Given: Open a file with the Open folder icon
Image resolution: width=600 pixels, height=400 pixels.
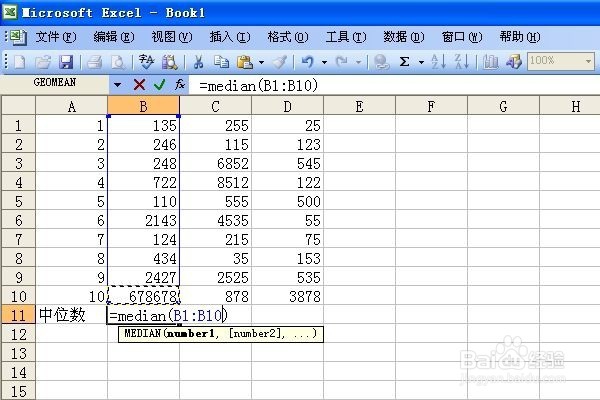Looking at the screenshot, I should coord(43,62).
